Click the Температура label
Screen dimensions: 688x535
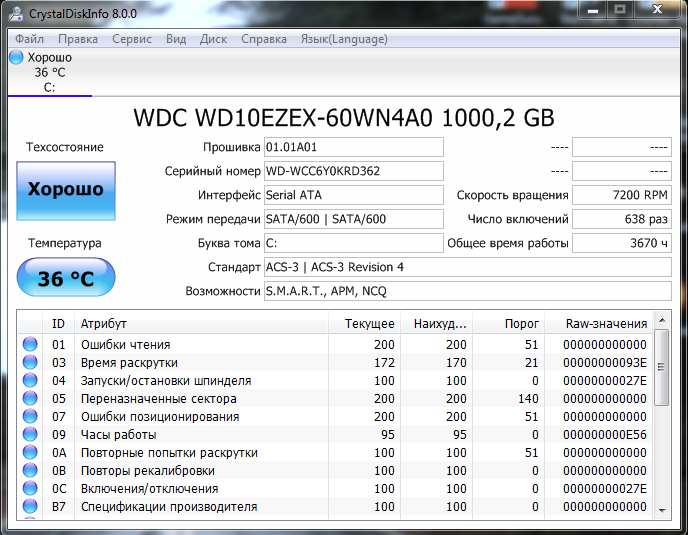coord(65,243)
